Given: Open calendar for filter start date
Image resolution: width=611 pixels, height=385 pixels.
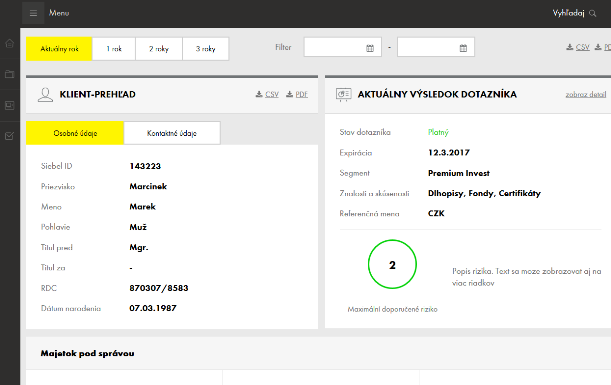Looking at the screenshot, I should click(x=370, y=48).
